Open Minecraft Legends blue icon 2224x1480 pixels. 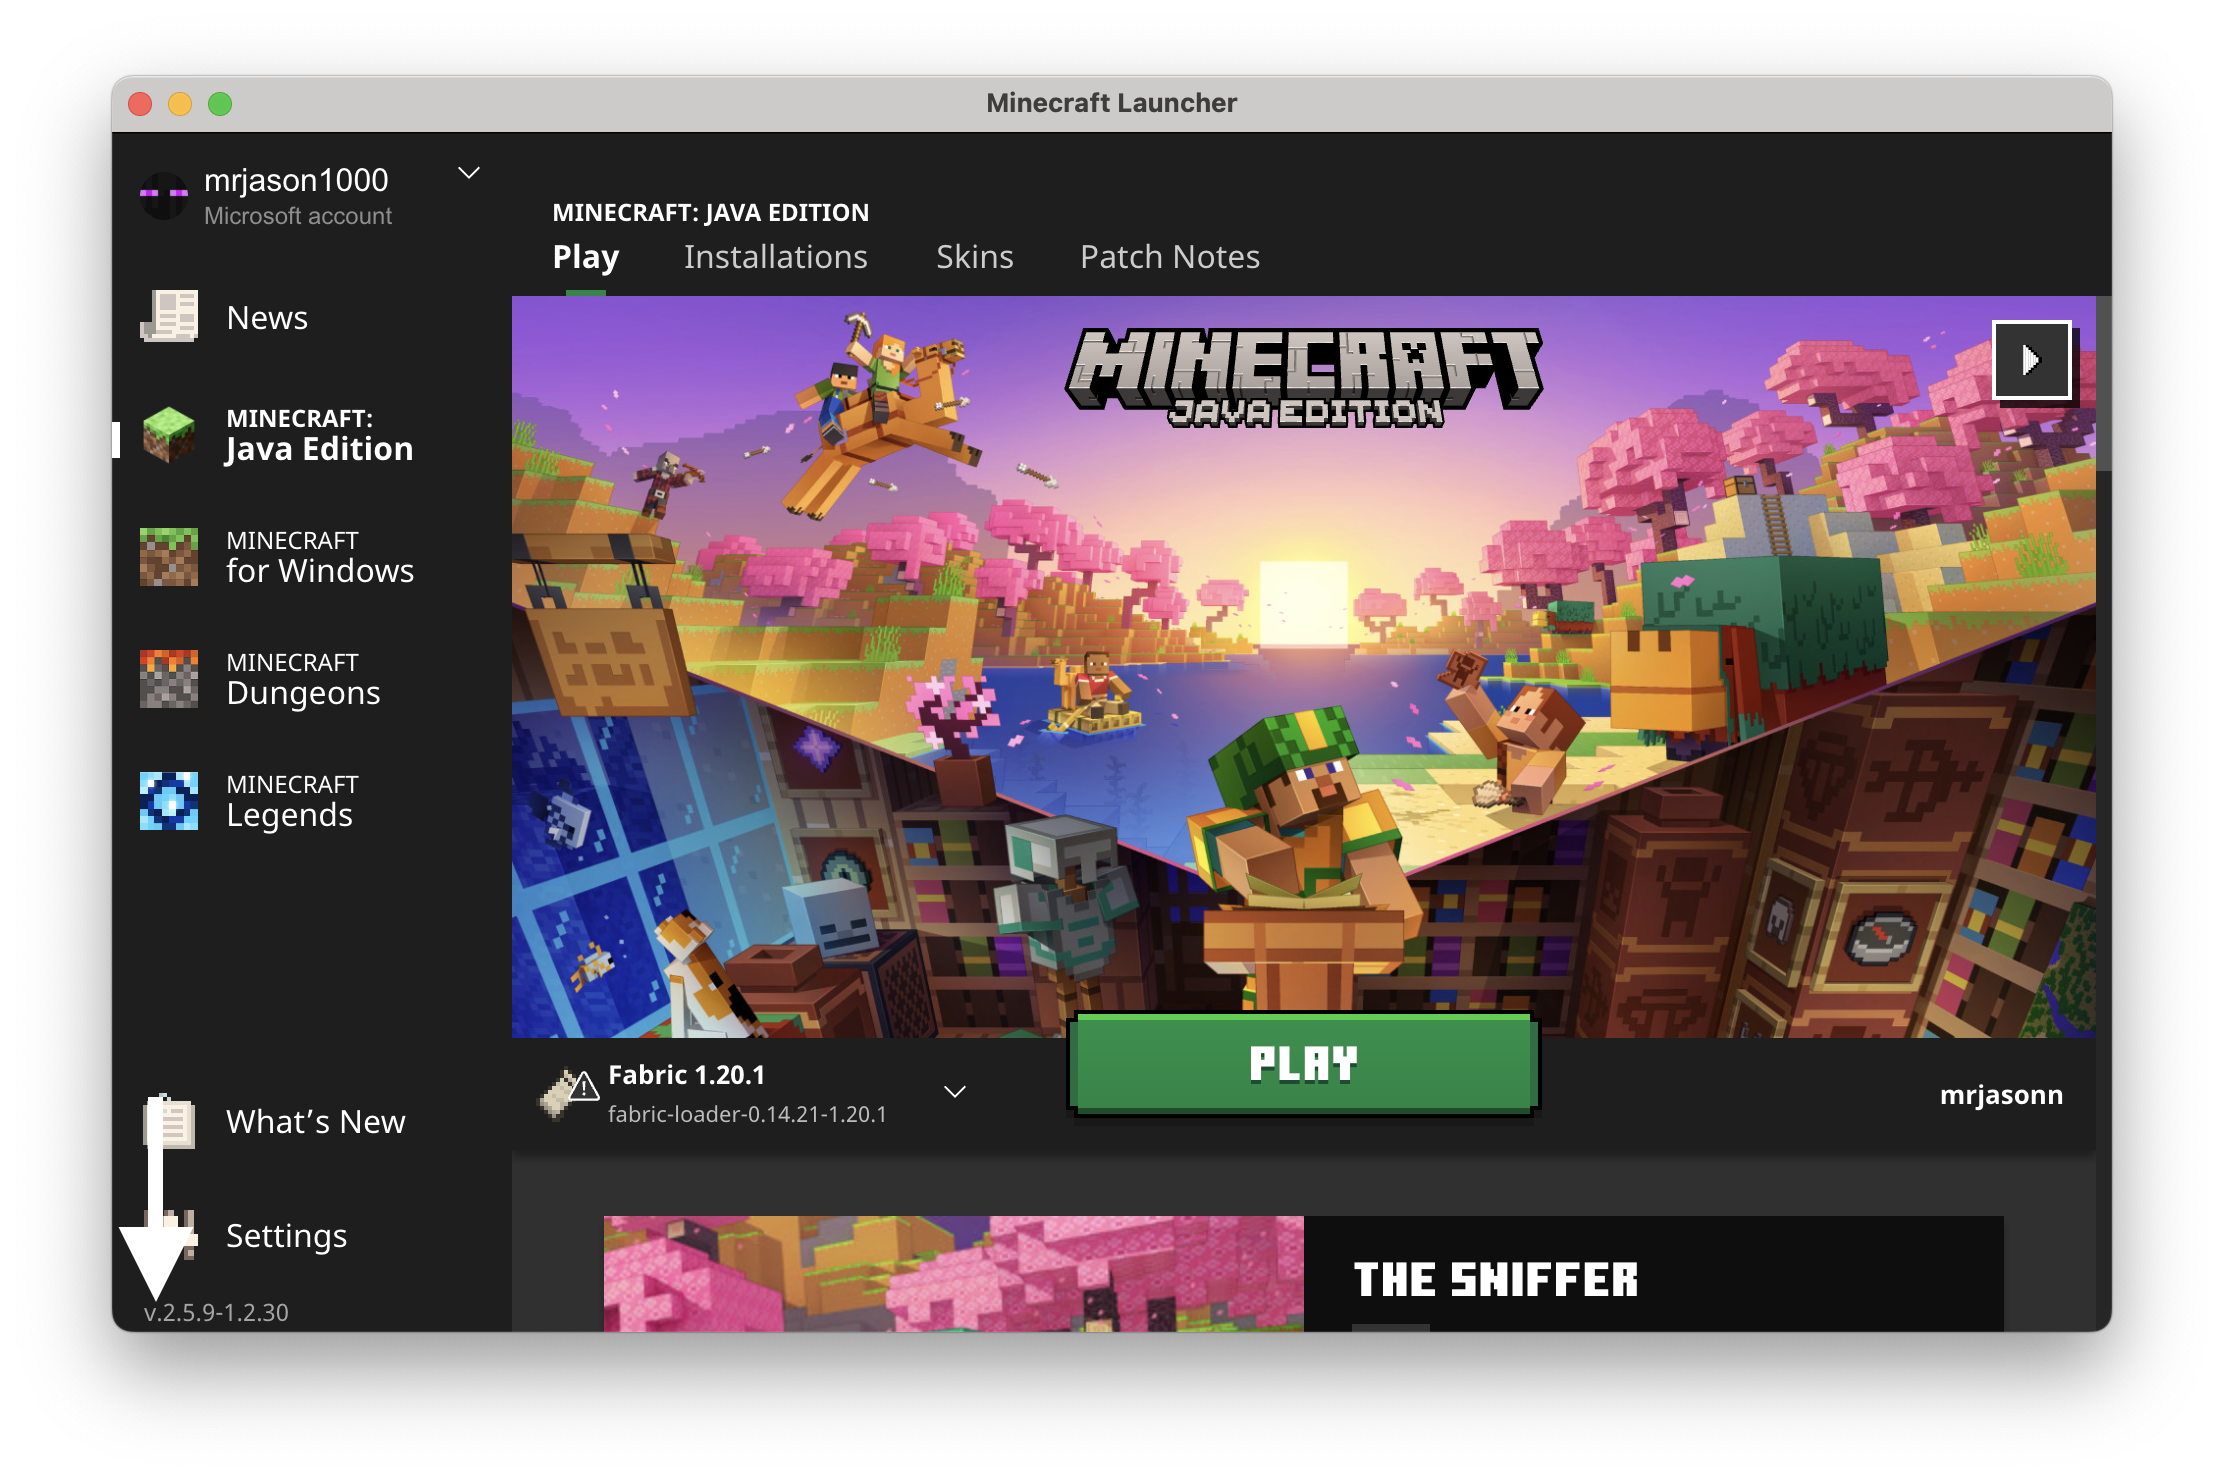point(169,801)
